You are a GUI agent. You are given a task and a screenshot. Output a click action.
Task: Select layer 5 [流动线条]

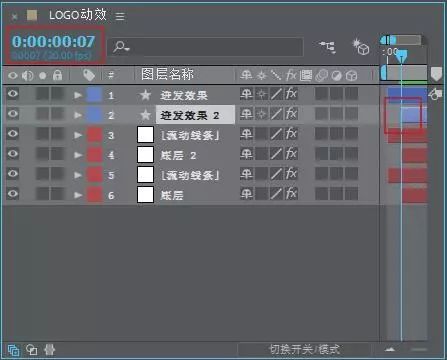(190, 176)
